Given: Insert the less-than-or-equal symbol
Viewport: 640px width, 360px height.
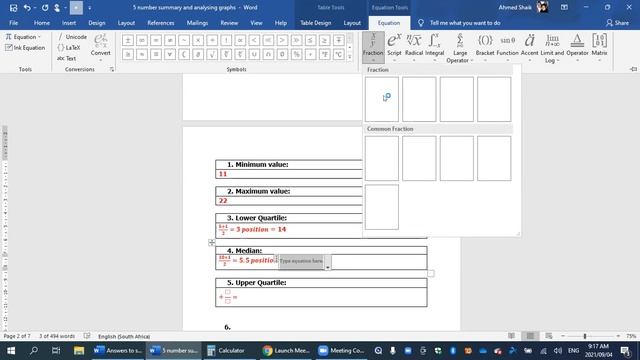Looking at the screenshot, I should pos(310,40).
